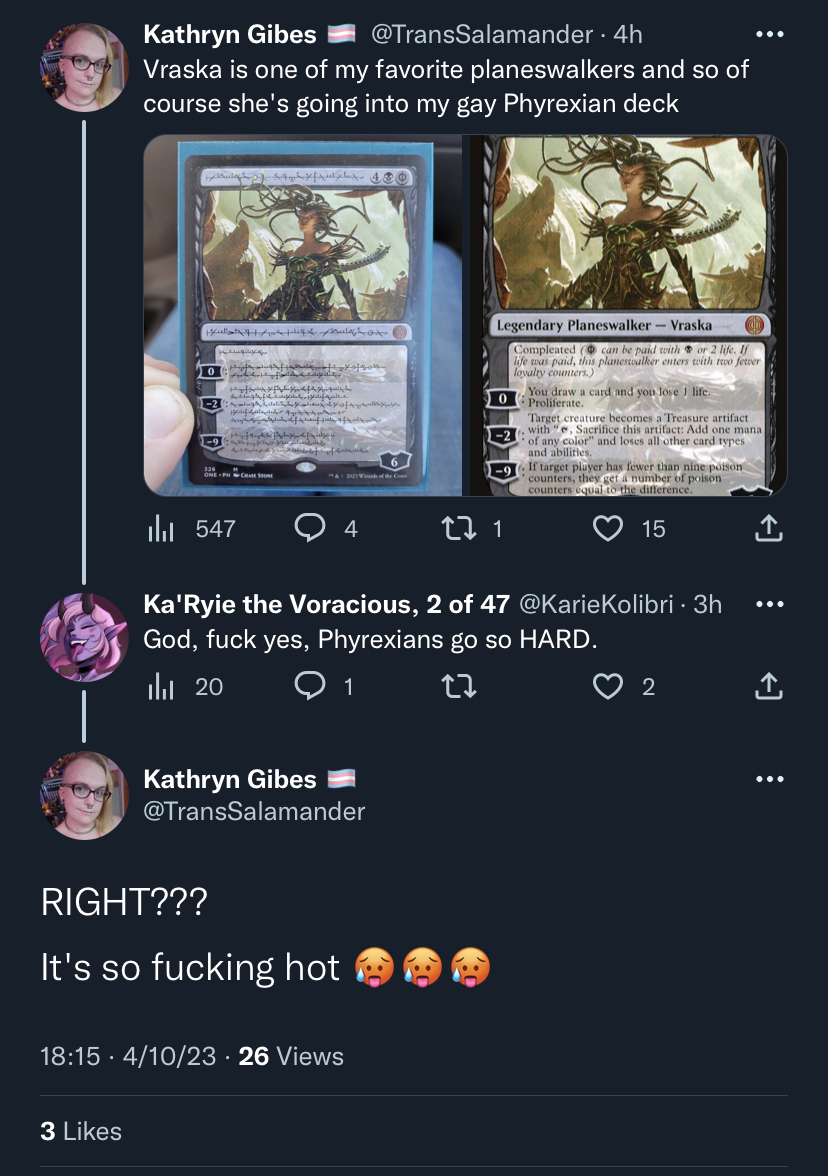Share the Vraska planeswalker tweet
This screenshot has width=828, height=1176.
tap(769, 529)
